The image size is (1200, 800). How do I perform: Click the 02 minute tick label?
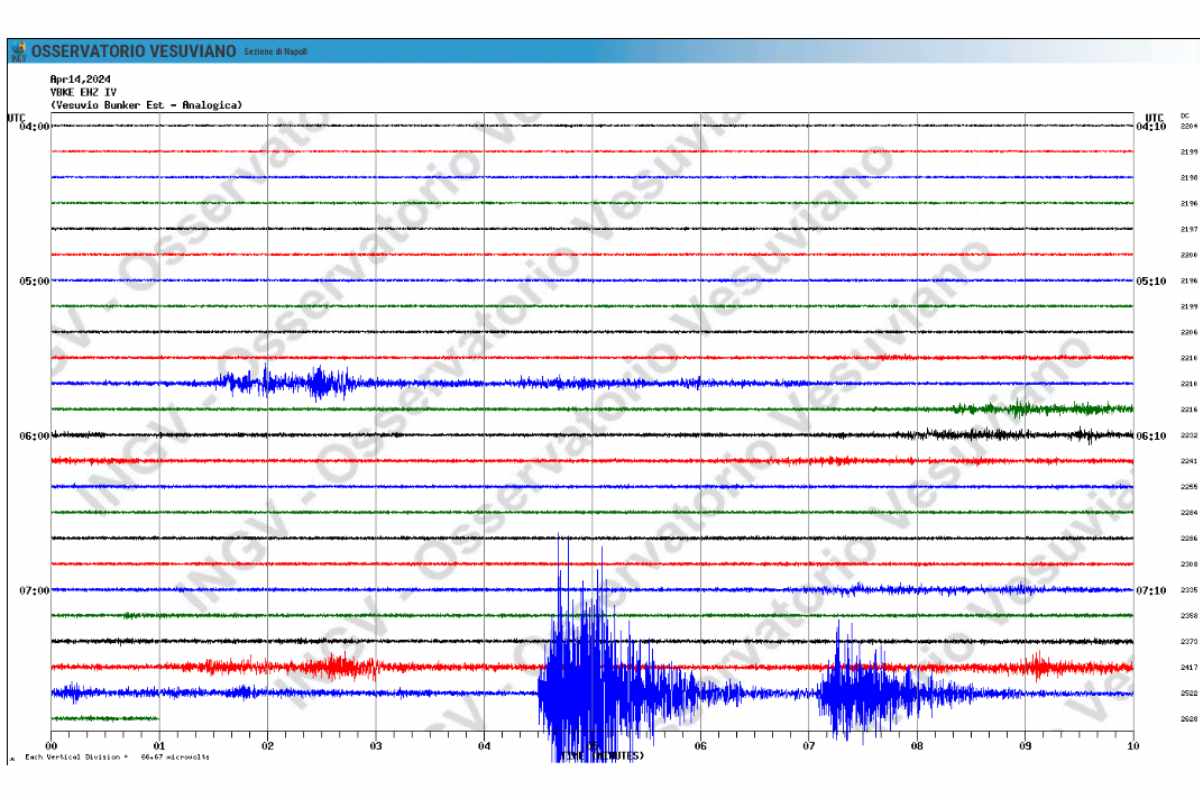[267, 746]
